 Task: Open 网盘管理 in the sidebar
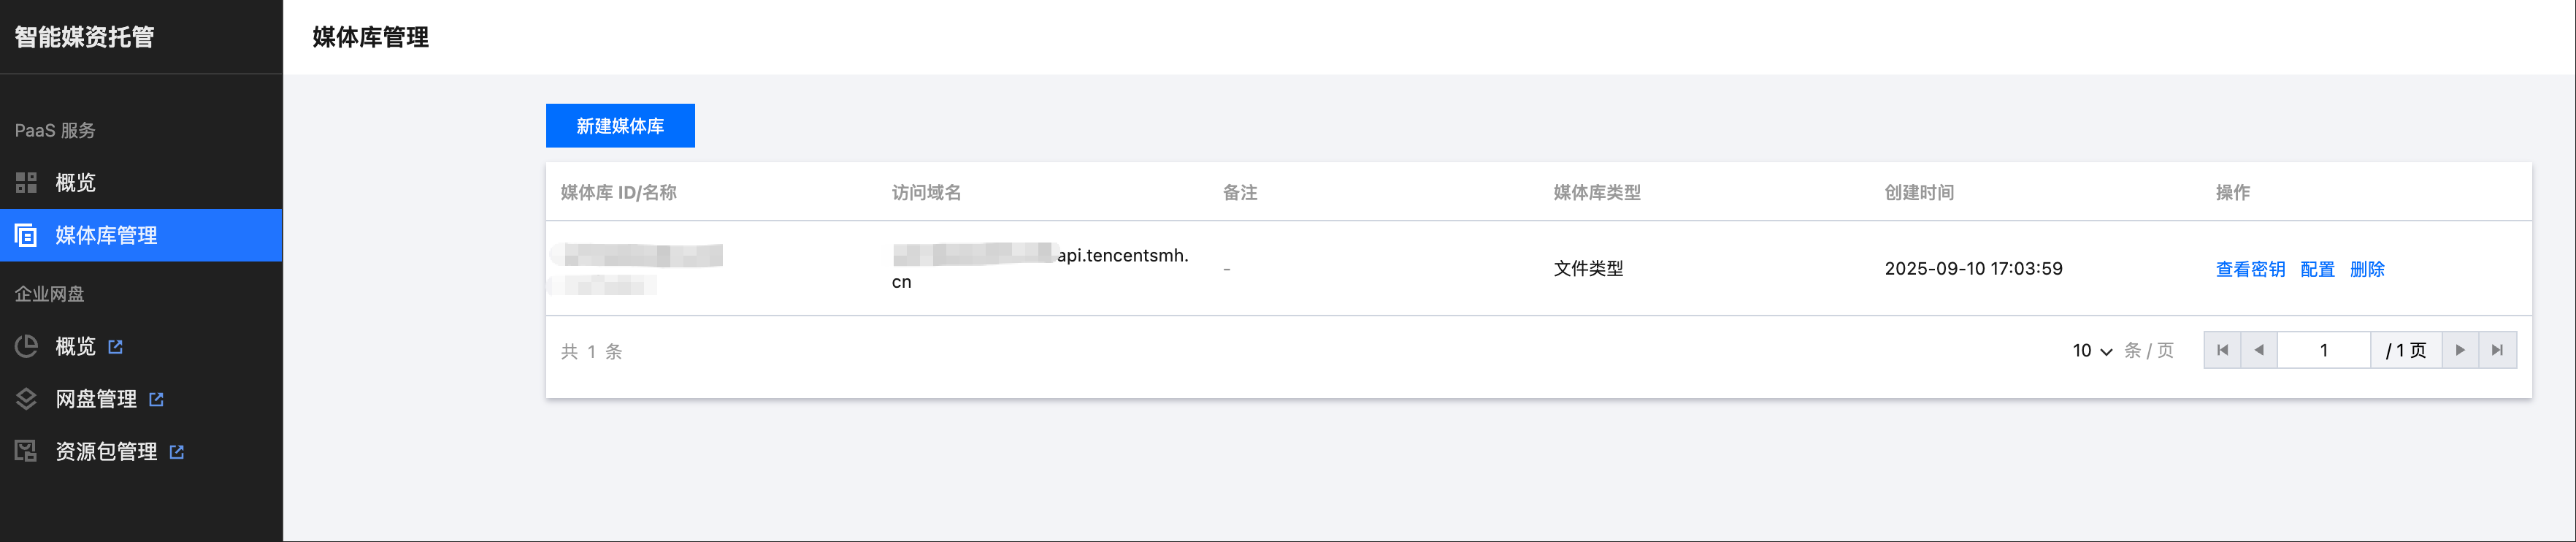pyautogui.click(x=96, y=399)
